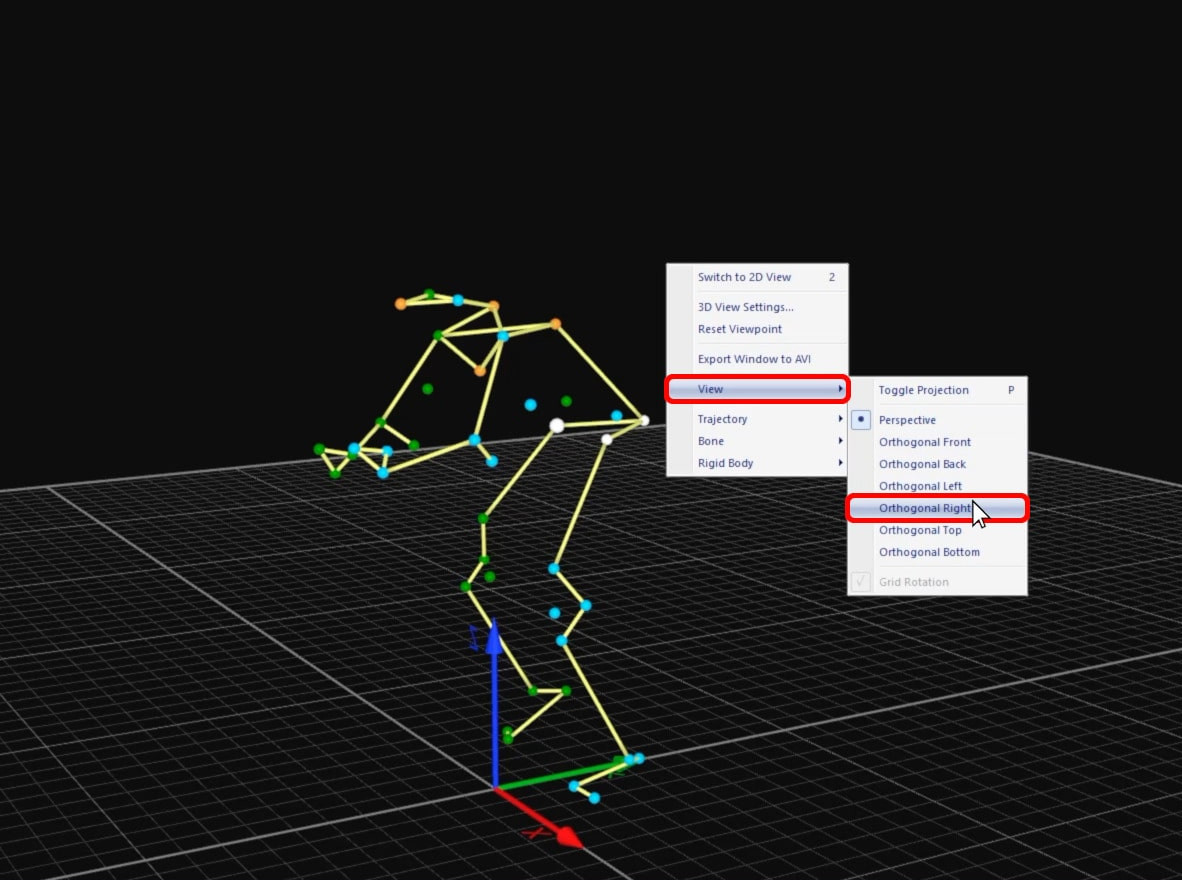Screen dimensions: 1182x880
Task: Choose Switch to 2D View menu entry
Action: point(757,277)
